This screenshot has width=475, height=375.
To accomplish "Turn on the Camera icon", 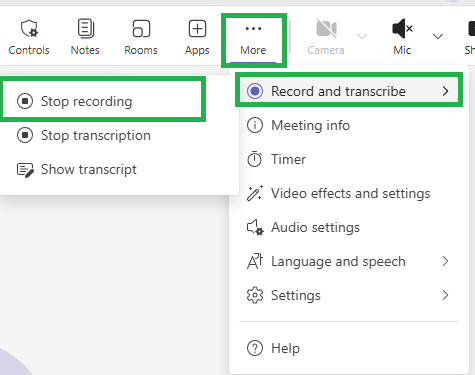I will pyautogui.click(x=326, y=29).
